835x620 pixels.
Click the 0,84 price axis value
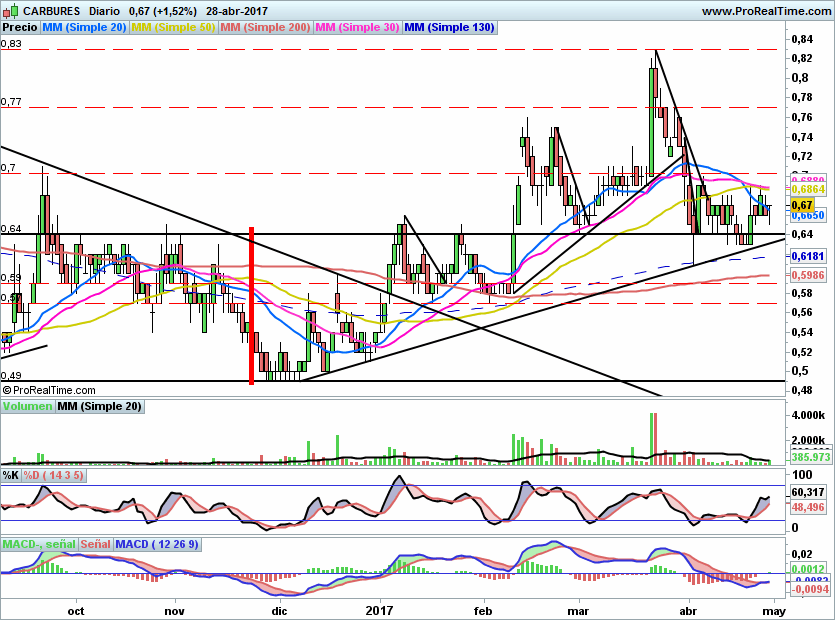[x=802, y=39]
